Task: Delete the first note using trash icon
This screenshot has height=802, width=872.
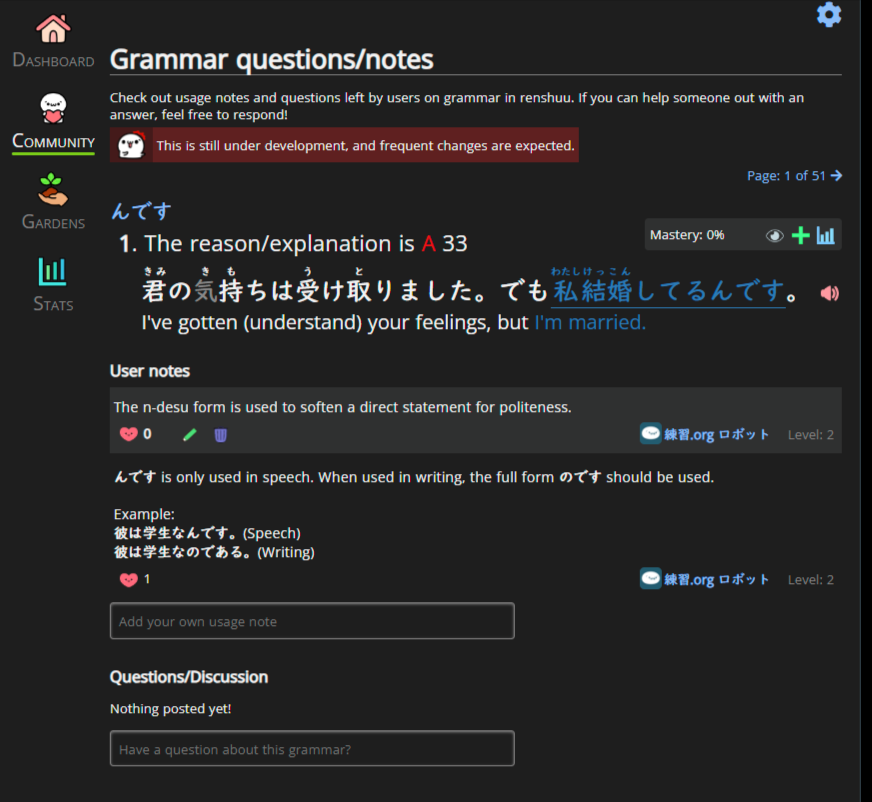Action: [x=221, y=435]
